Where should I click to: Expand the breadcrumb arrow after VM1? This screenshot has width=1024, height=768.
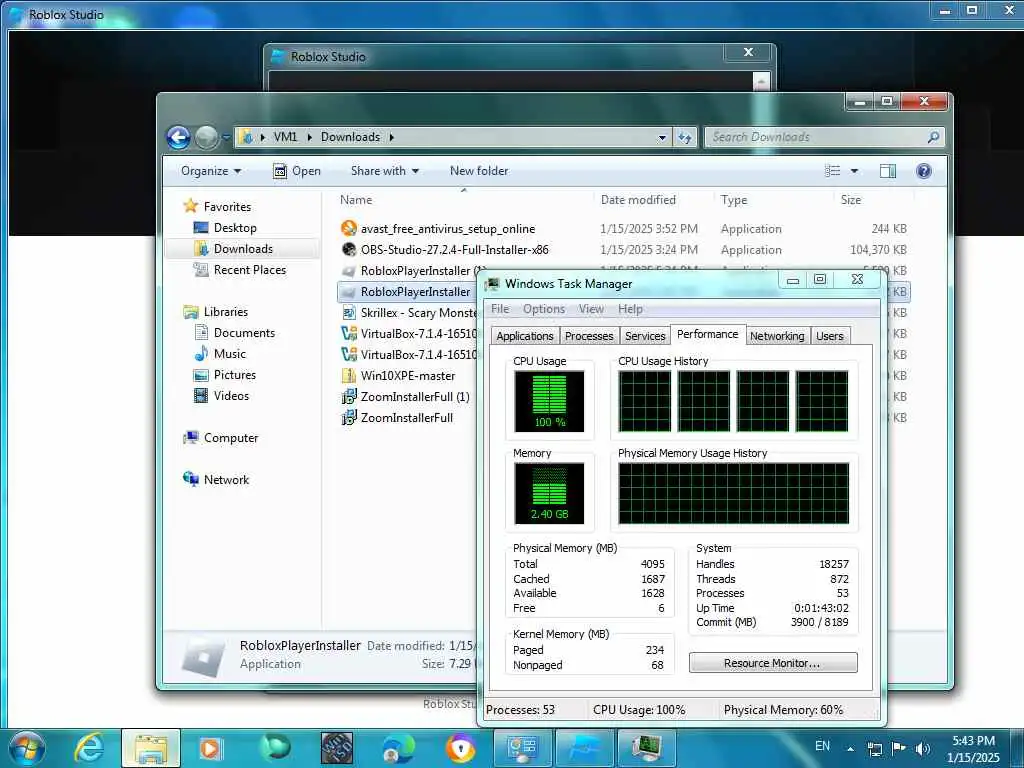[309, 137]
